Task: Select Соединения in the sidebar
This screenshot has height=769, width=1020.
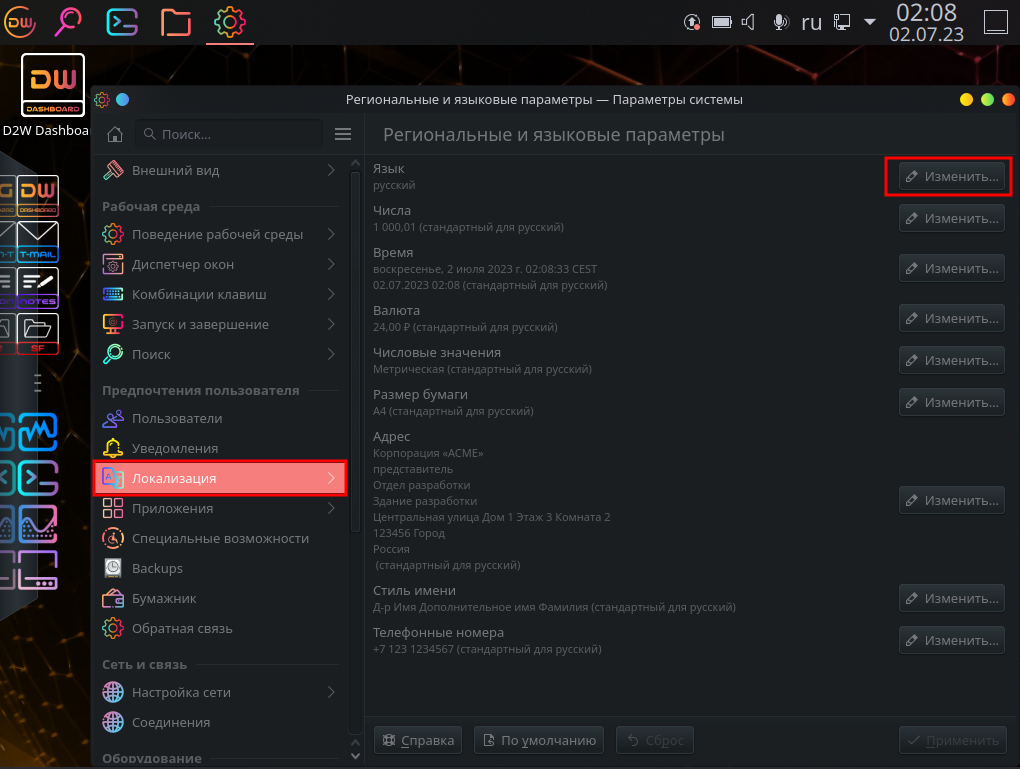Action: pos(171,722)
